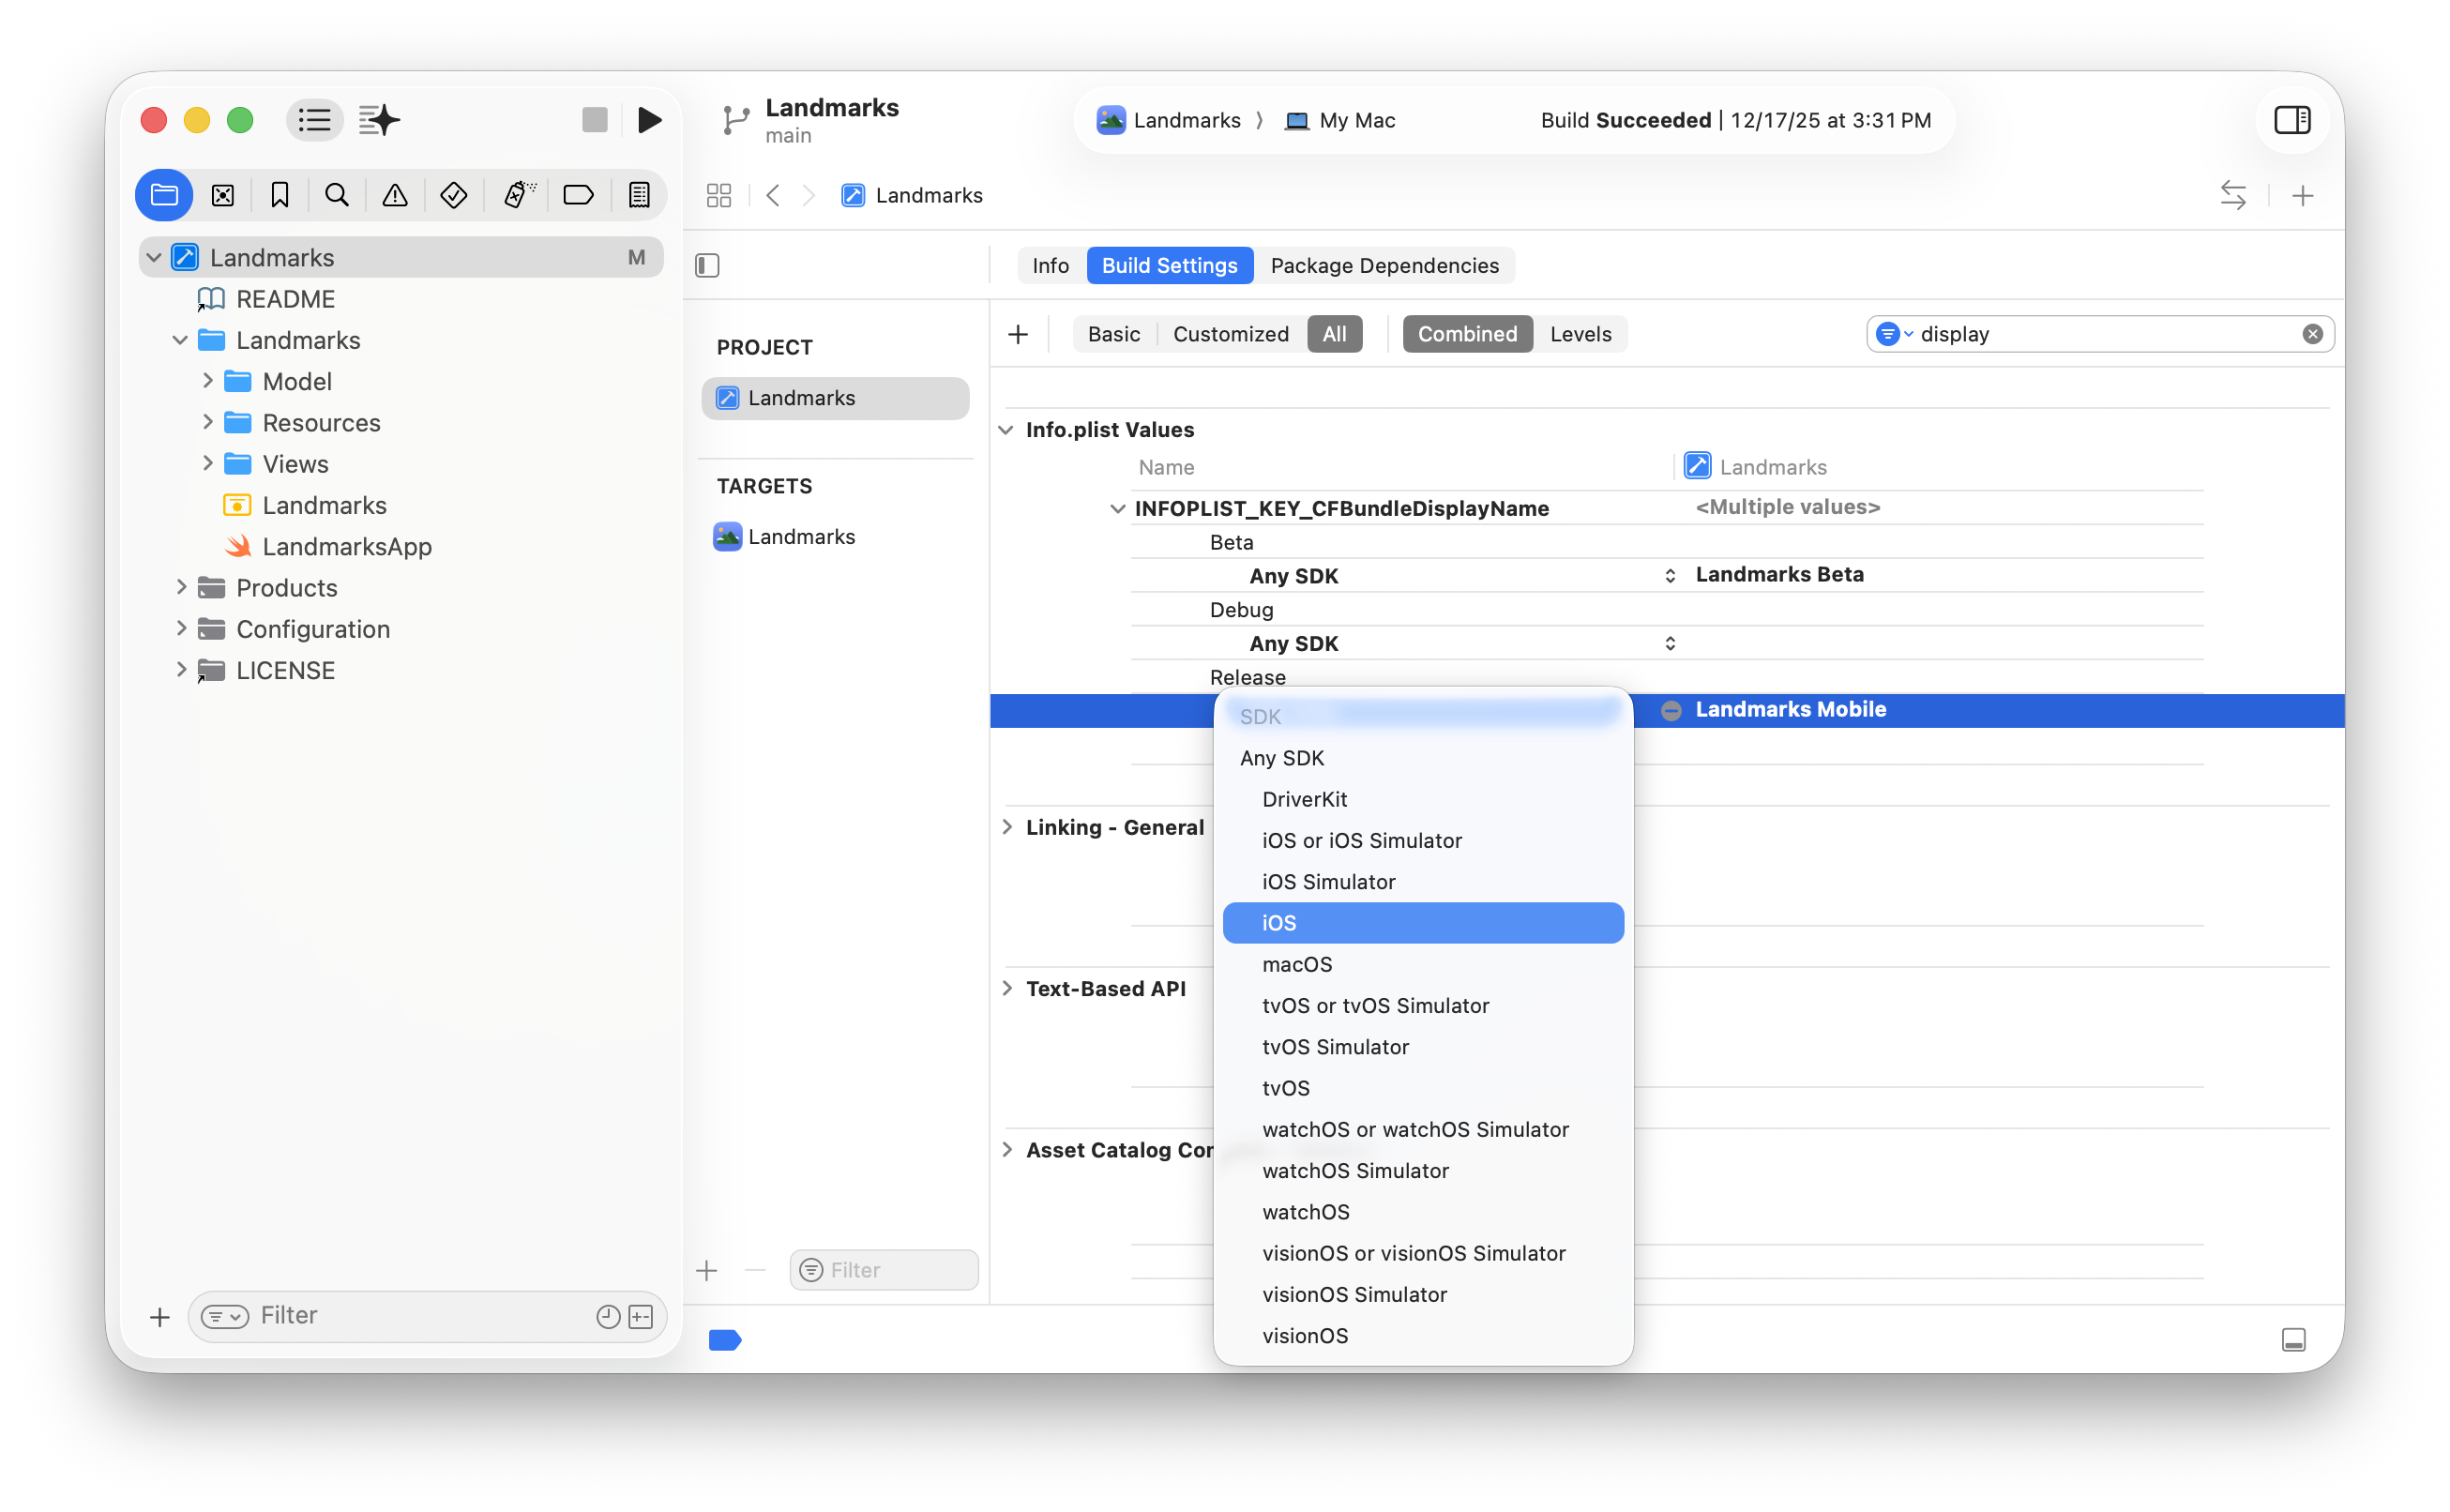
Task: Open the Debug Any SDK stepper popup
Action: click(1670, 643)
